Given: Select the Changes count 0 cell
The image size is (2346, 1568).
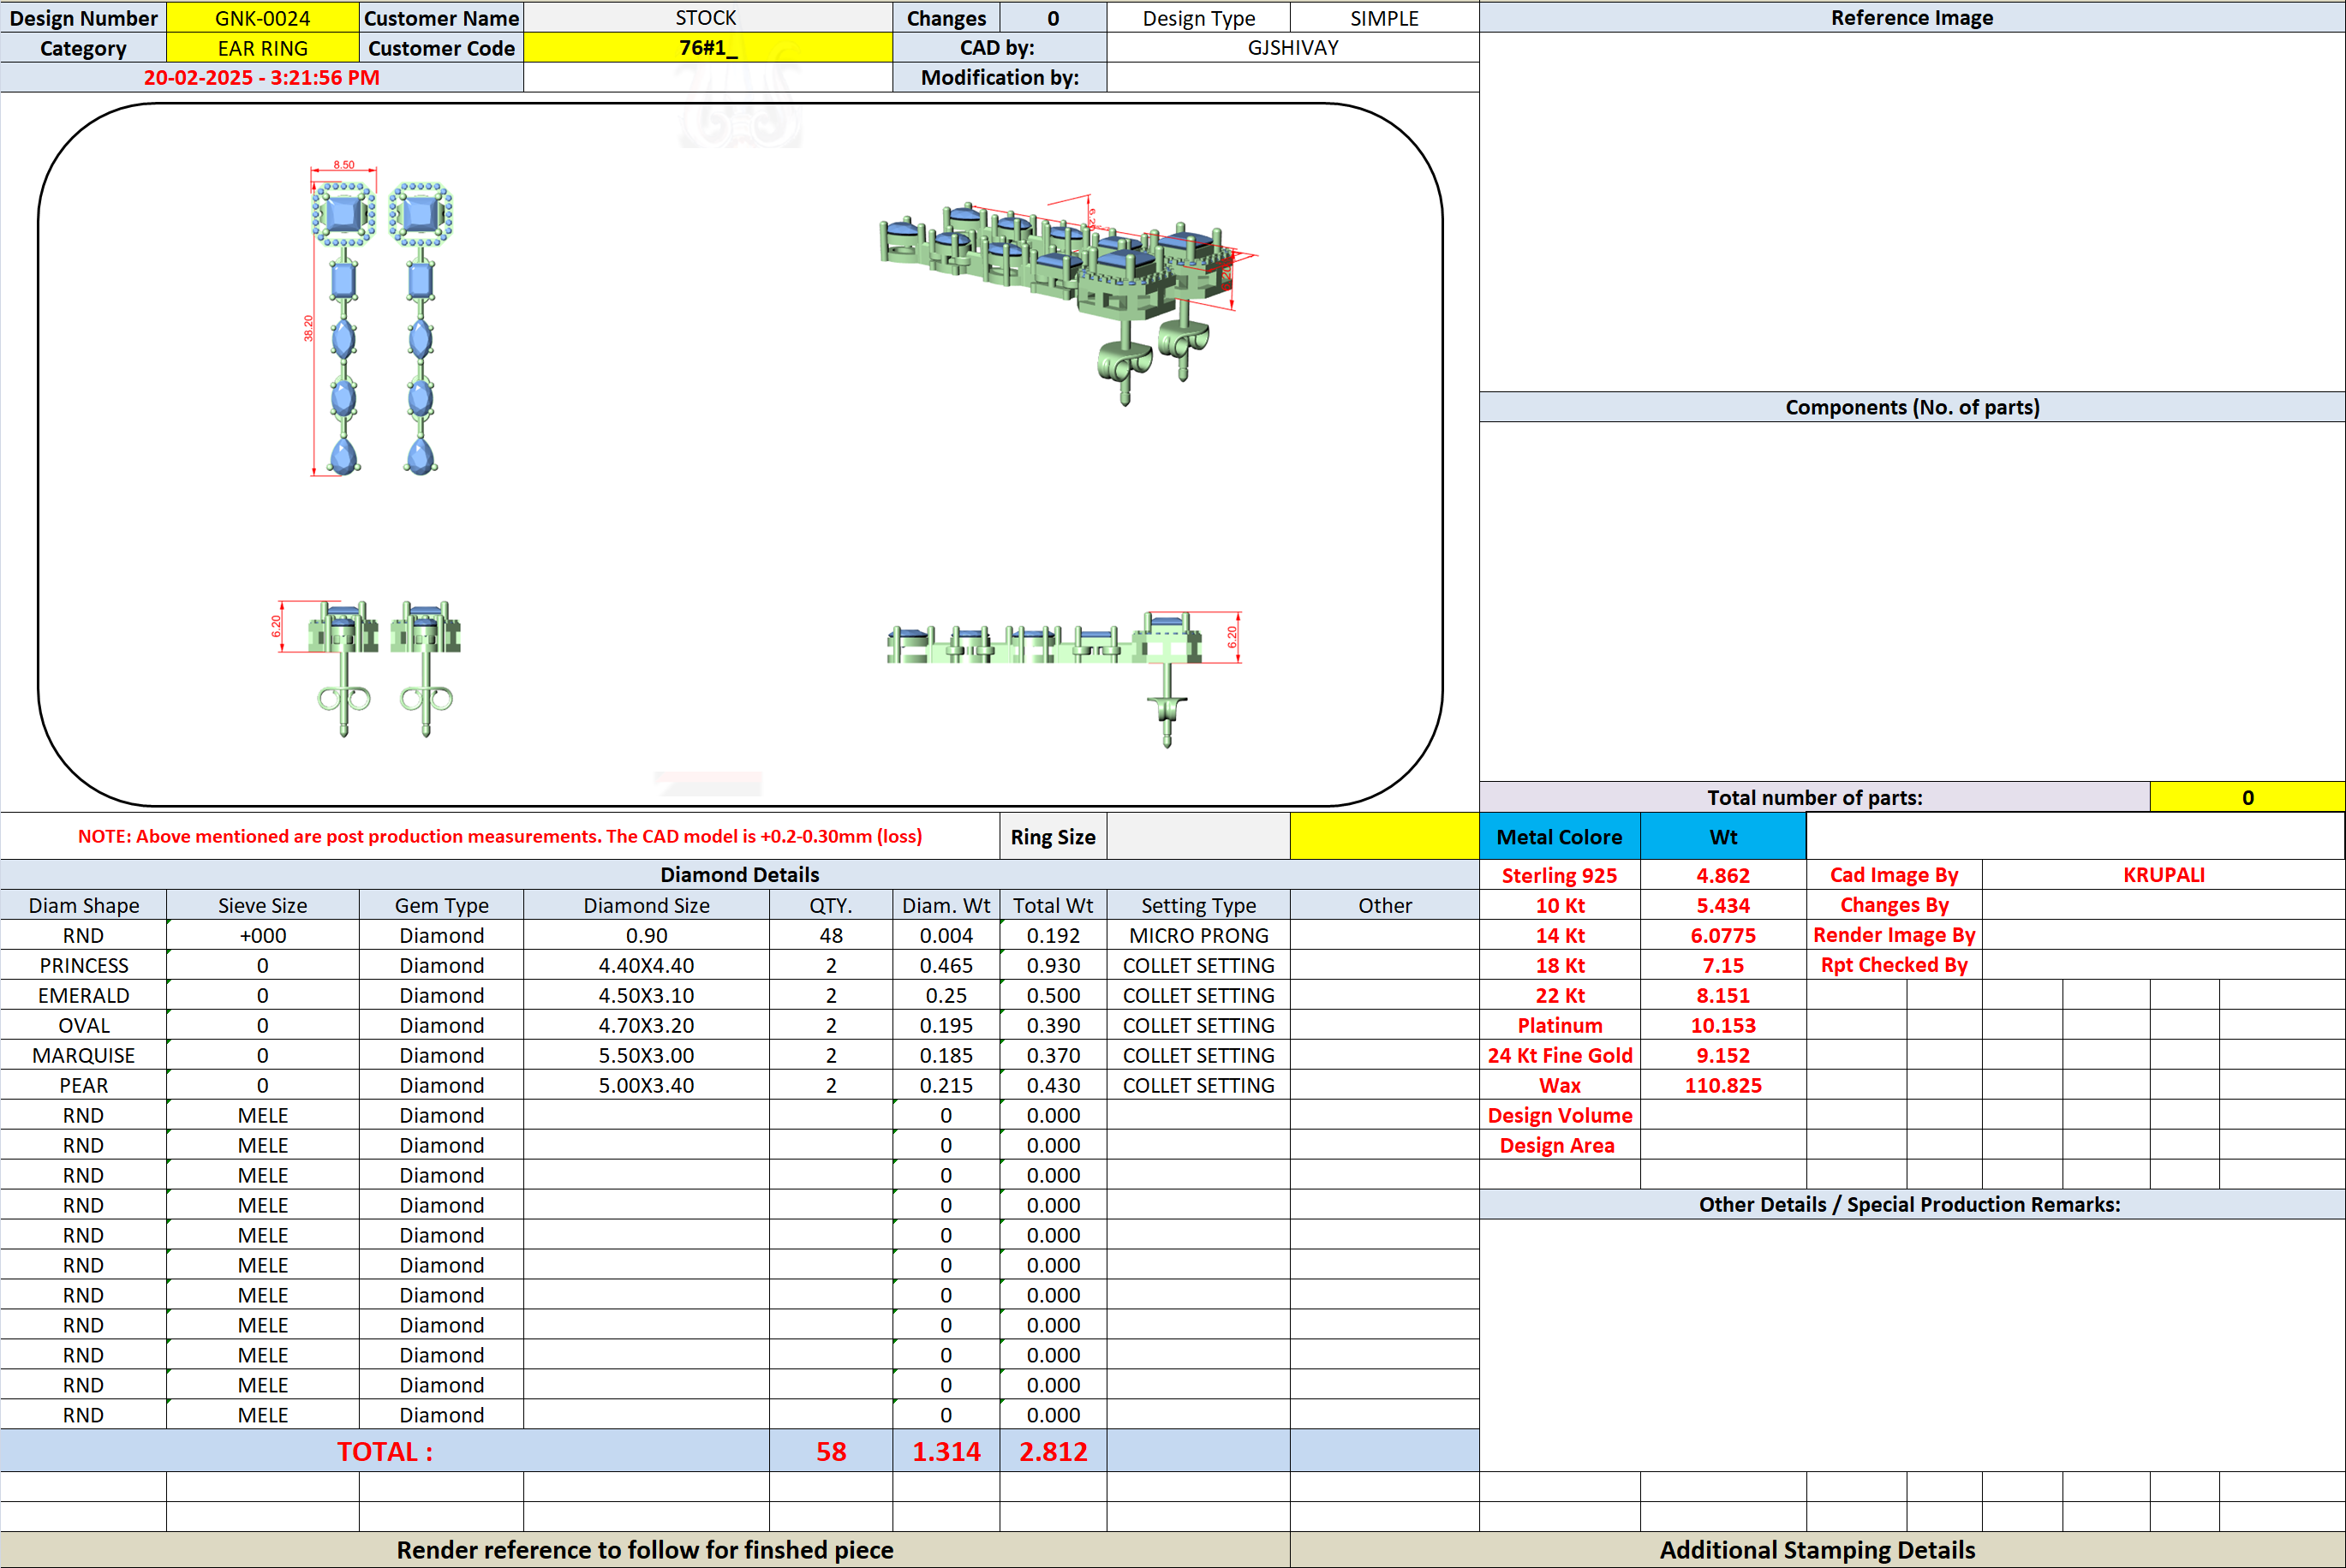Looking at the screenshot, I should [1053, 18].
